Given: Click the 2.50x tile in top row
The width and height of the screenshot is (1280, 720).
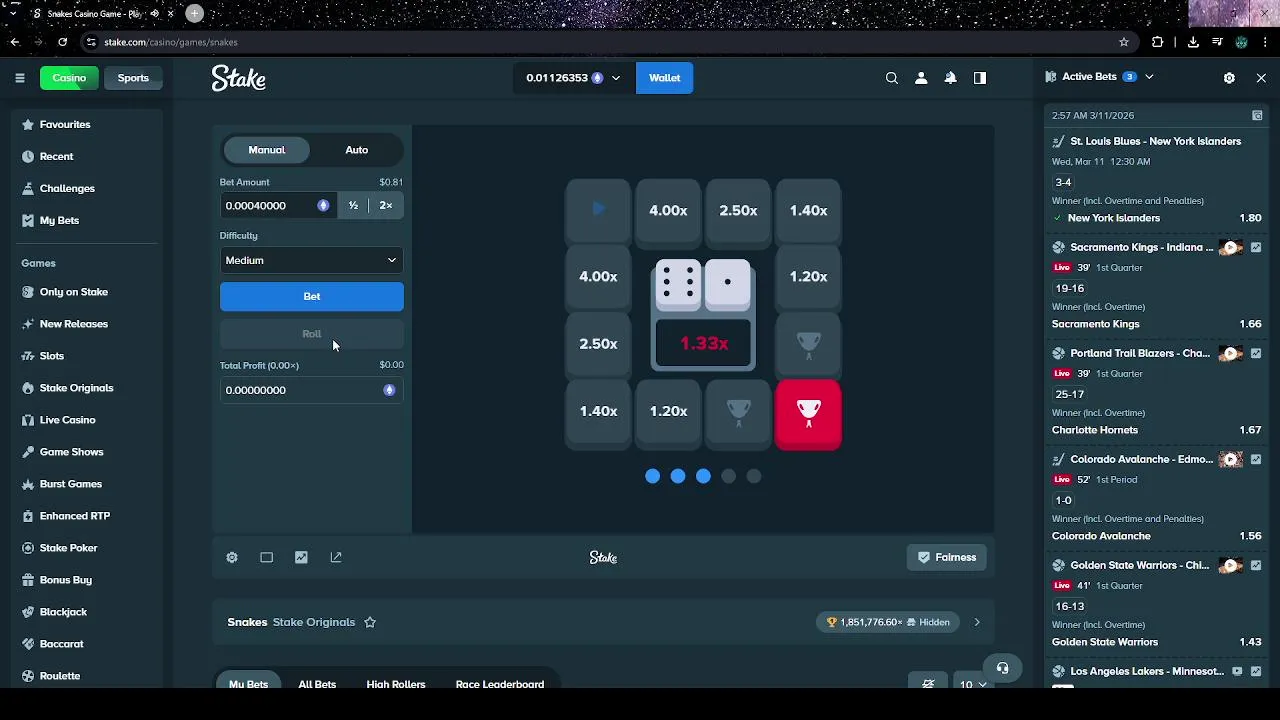Looking at the screenshot, I should pyautogui.click(x=738, y=210).
